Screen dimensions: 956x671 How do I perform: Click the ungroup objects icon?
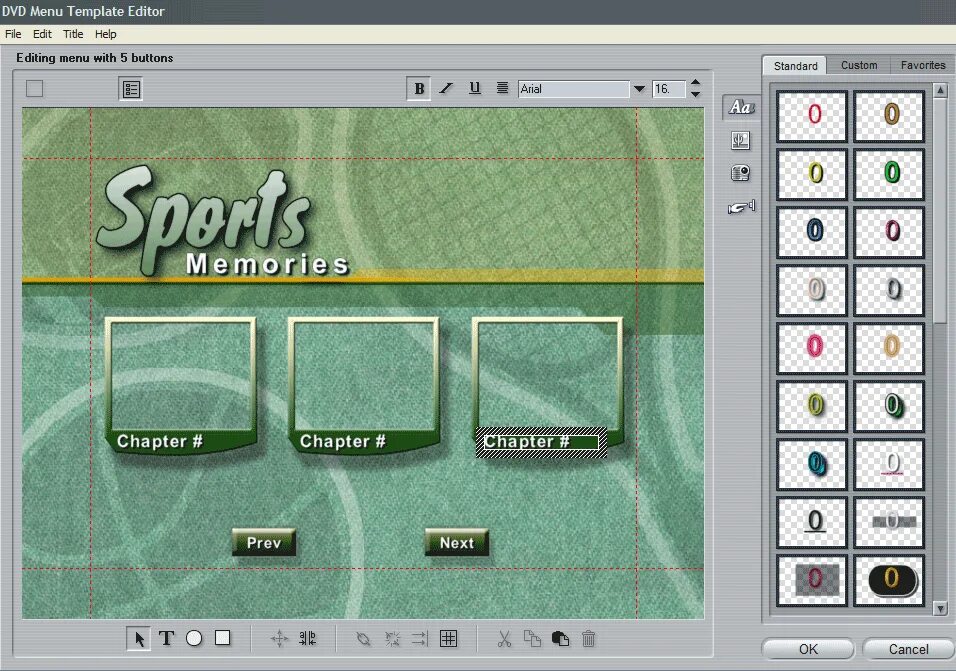point(392,639)
